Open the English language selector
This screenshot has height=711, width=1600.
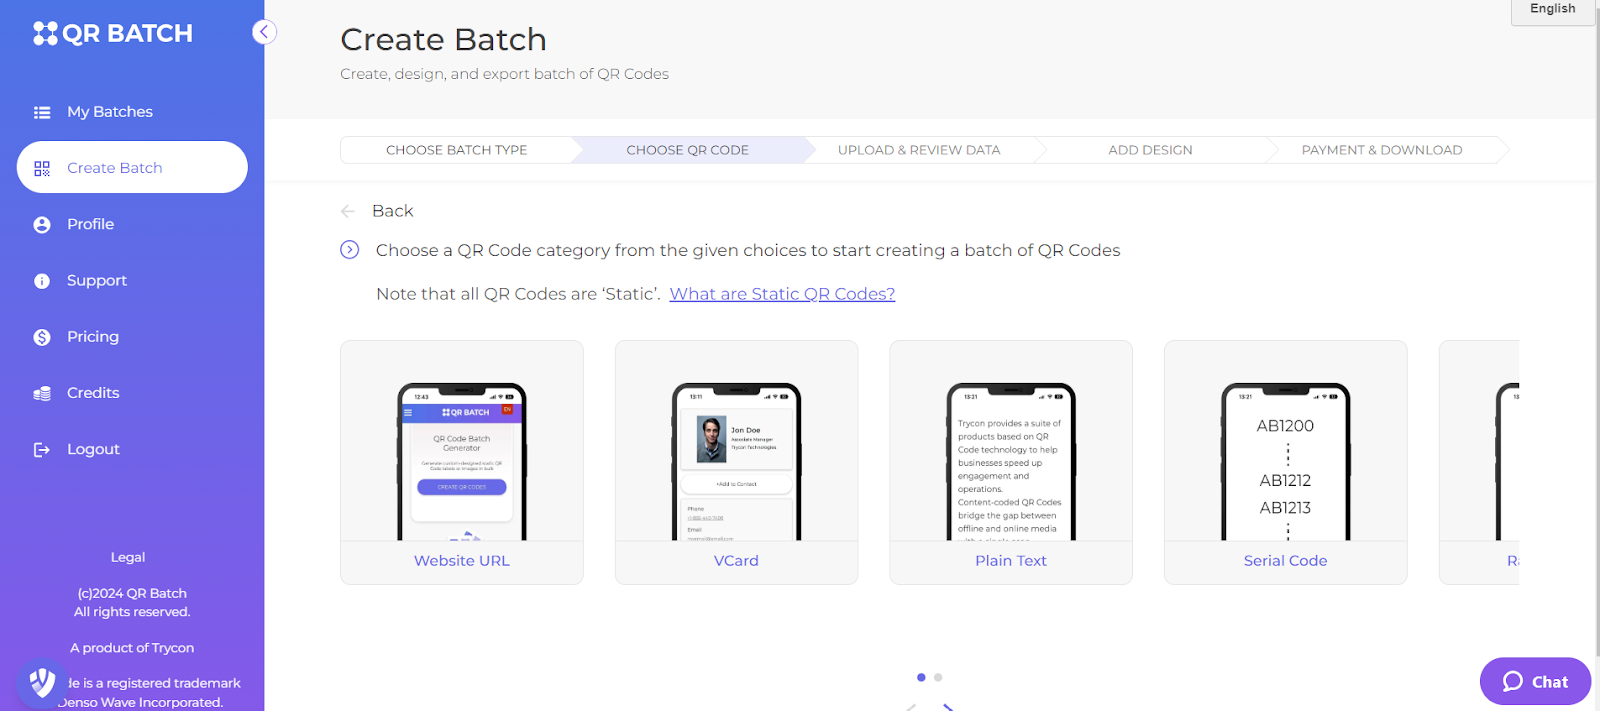tap(1553, 10)
